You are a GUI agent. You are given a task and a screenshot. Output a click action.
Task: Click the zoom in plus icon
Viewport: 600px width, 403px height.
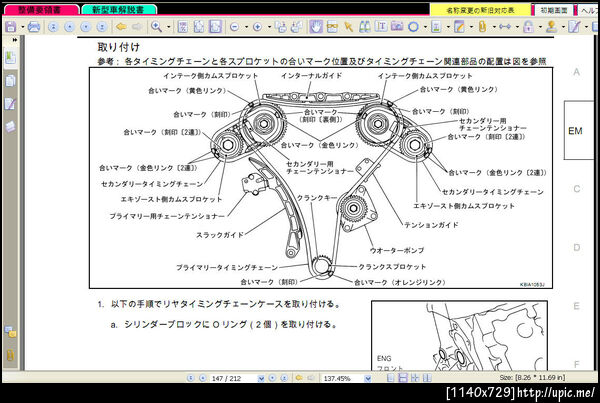(258, 27)
